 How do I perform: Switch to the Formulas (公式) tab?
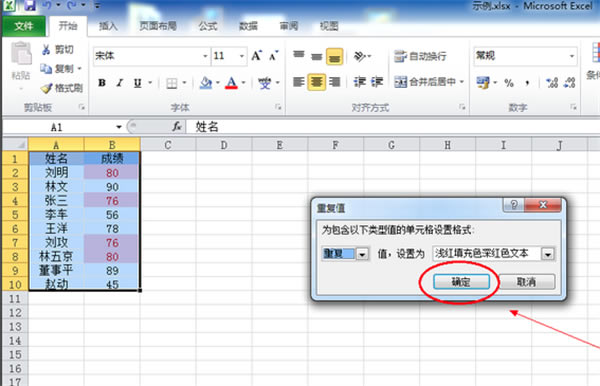point(208,26)
